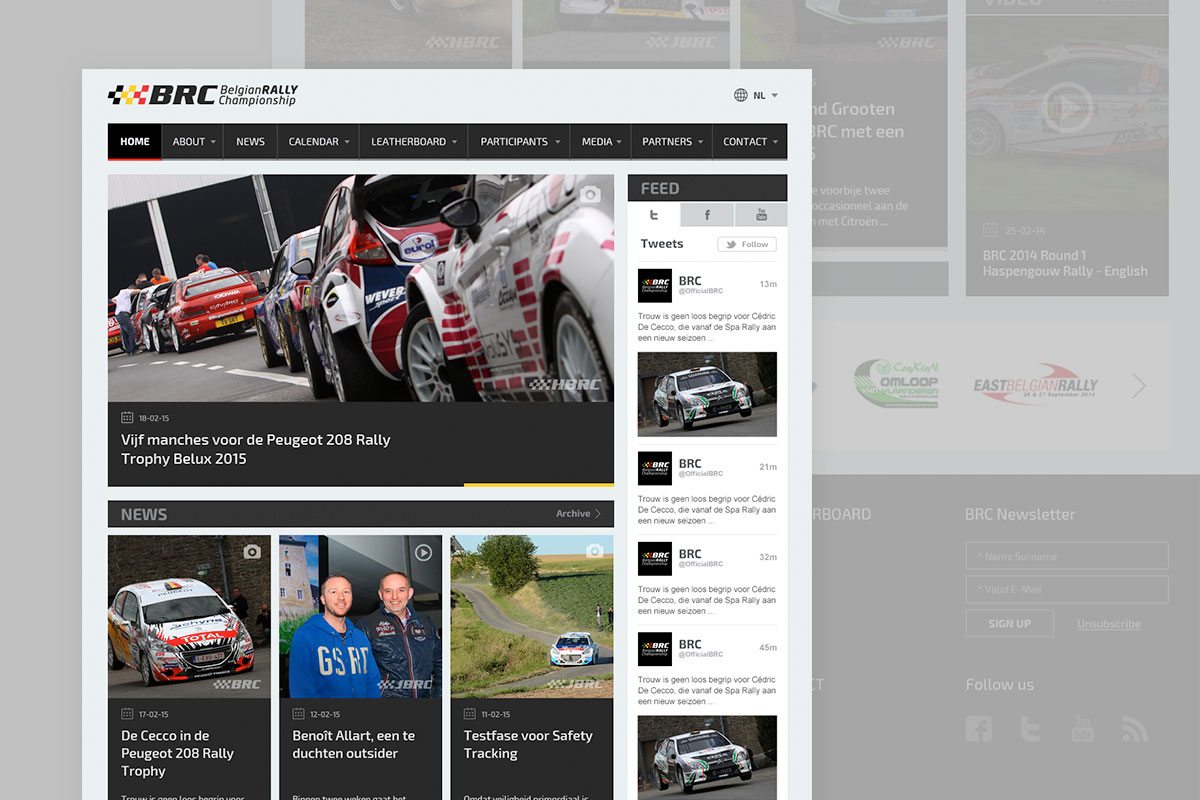Open the ABOUT dropdown menu
Image resolution: width=1200 pixels, height=800 pixels.
(x=193, y=142)
